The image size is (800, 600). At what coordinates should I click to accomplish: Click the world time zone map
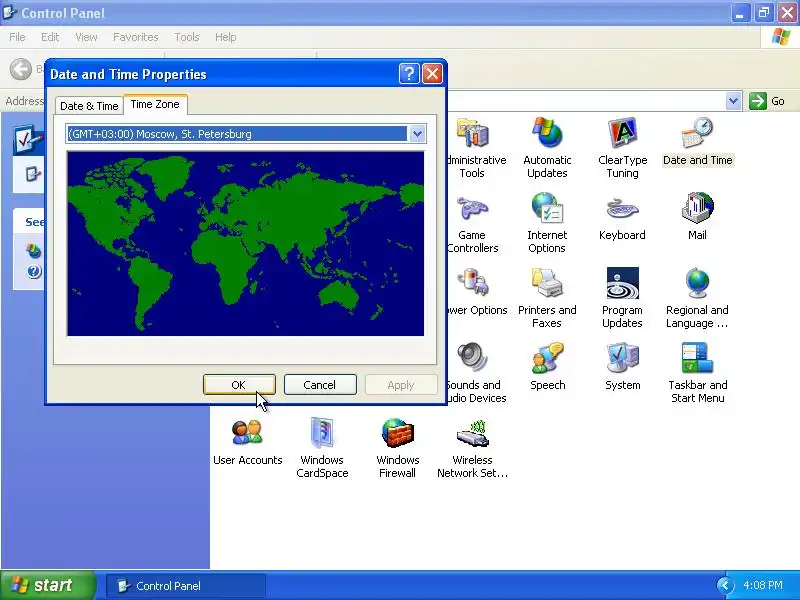(245, 244)
